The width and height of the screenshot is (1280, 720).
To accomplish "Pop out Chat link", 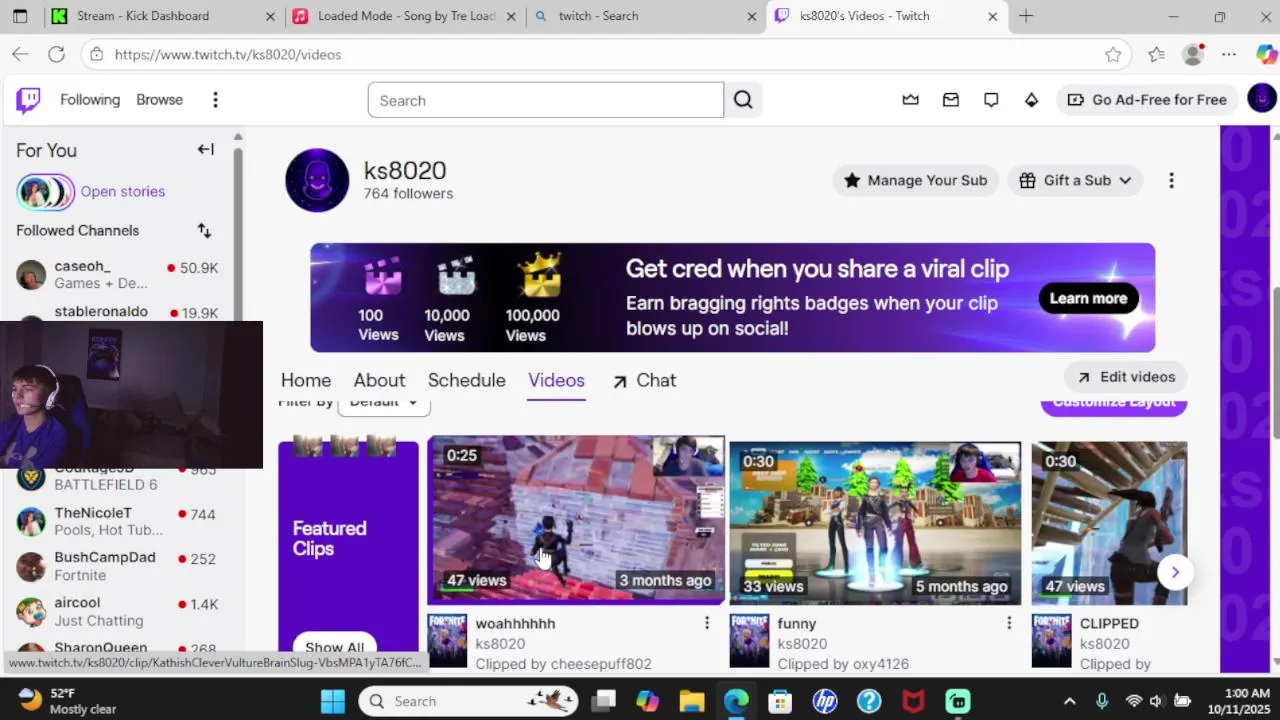I will [x=645, y=380].
